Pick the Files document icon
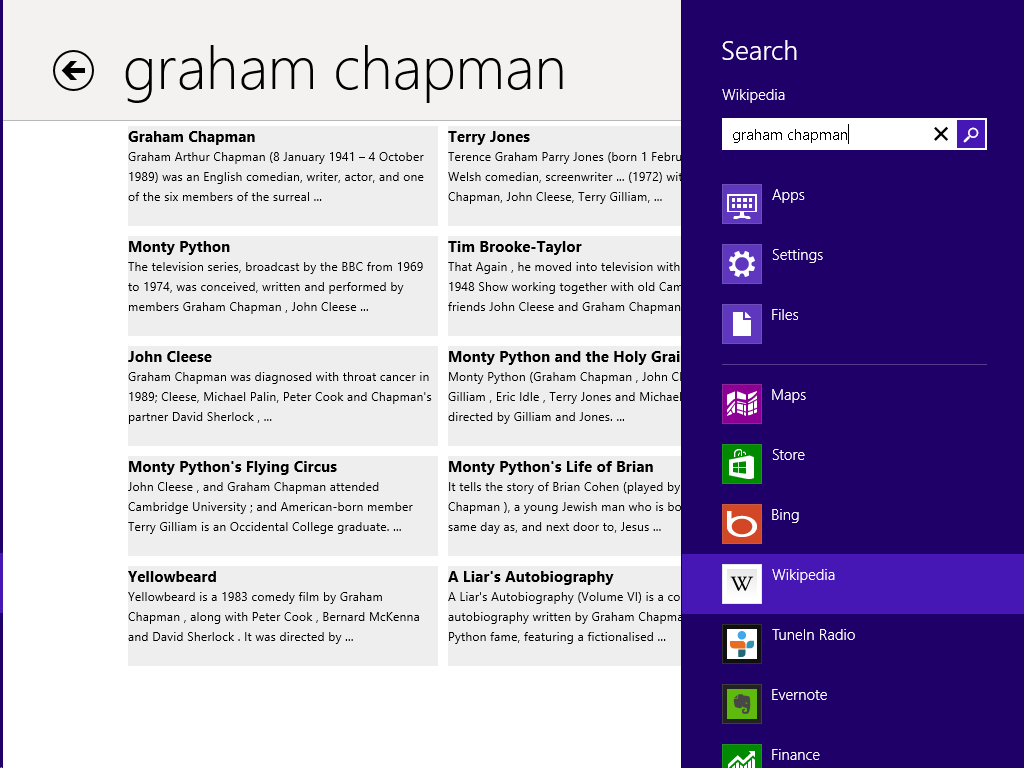This screenshot has width=1024, height=768. tap(741, 324)
